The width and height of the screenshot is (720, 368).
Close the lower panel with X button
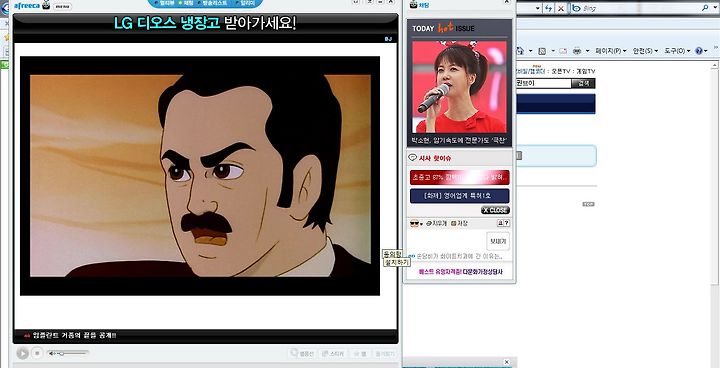pos(506,362)
